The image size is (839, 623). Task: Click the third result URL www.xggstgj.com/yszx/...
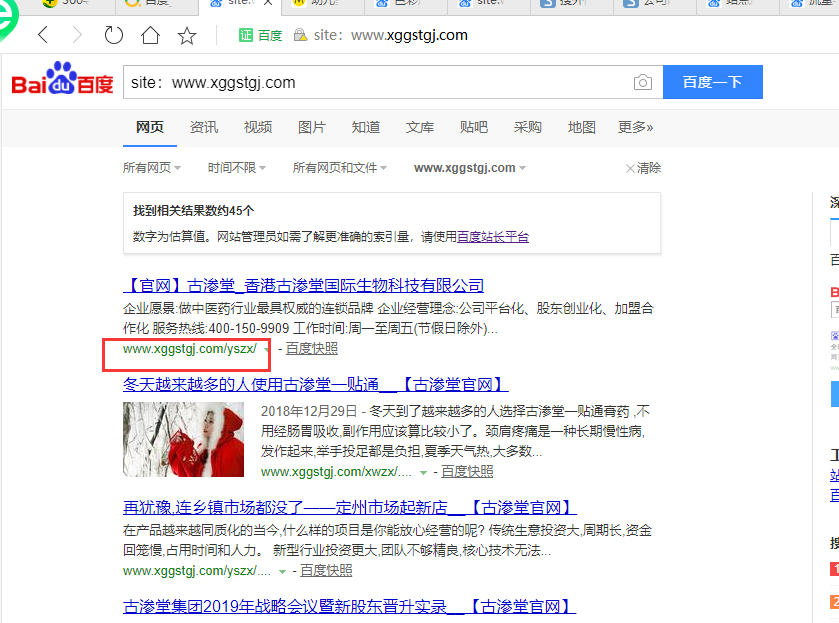pos(197,571)
